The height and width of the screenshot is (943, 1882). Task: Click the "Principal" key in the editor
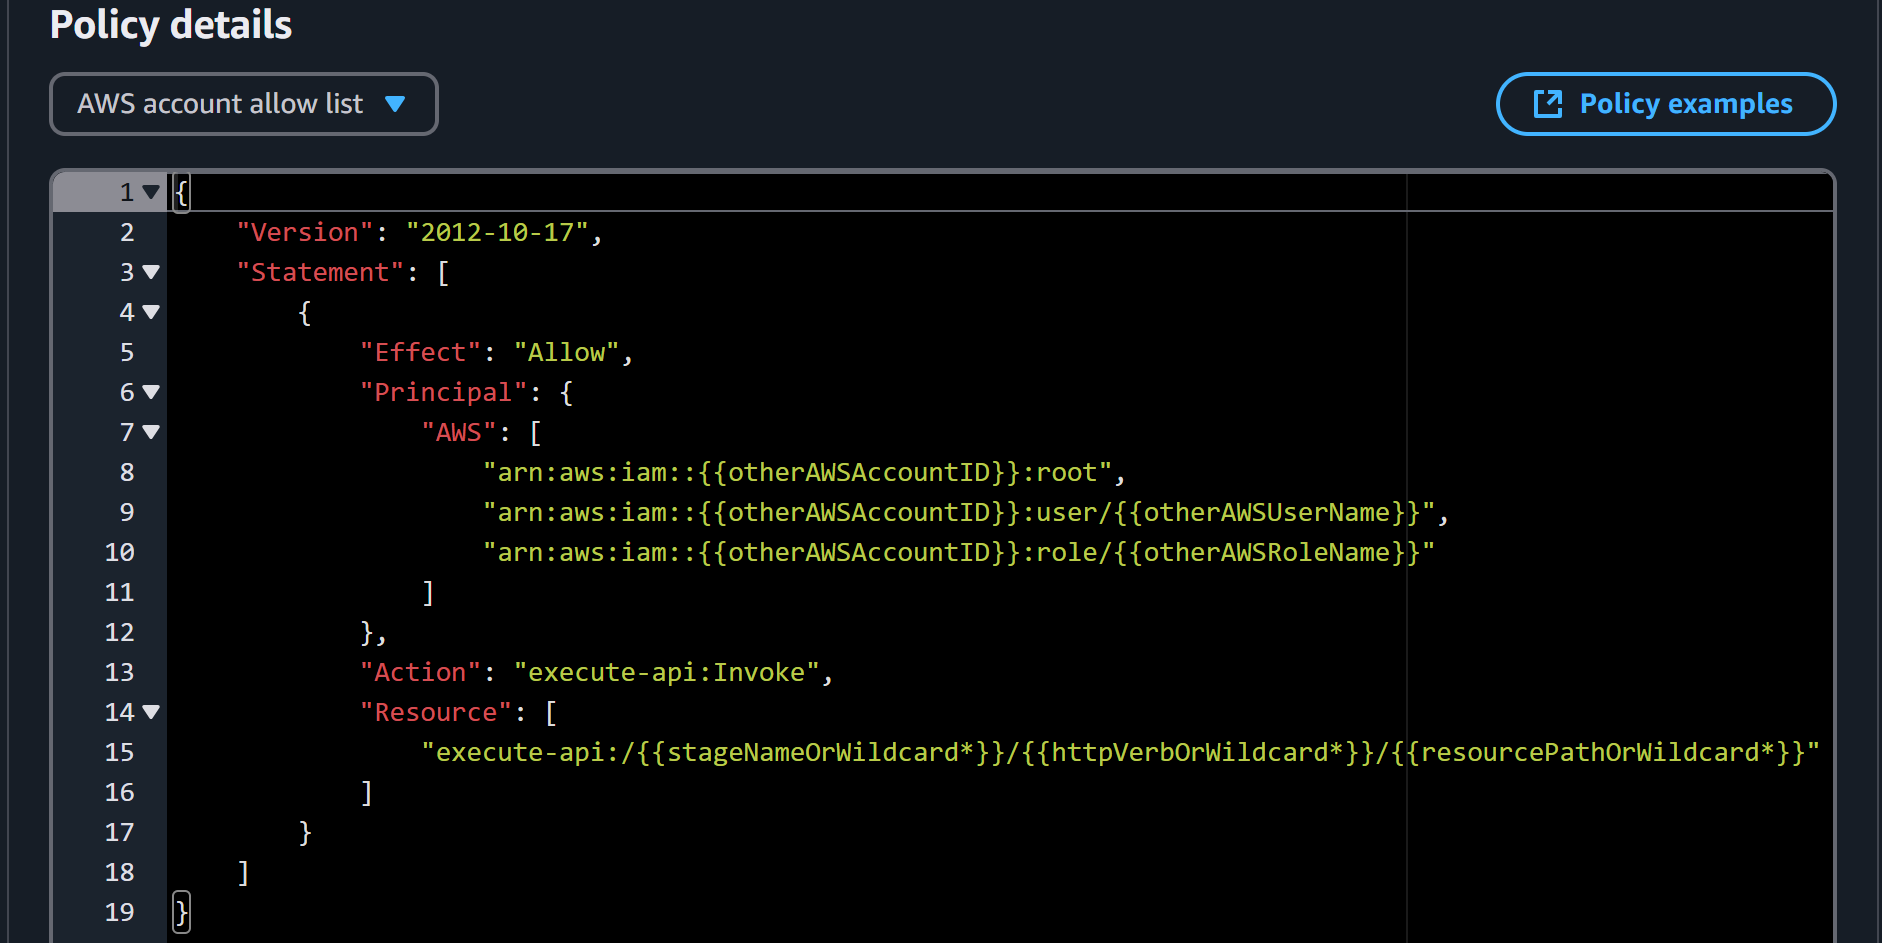443,392
